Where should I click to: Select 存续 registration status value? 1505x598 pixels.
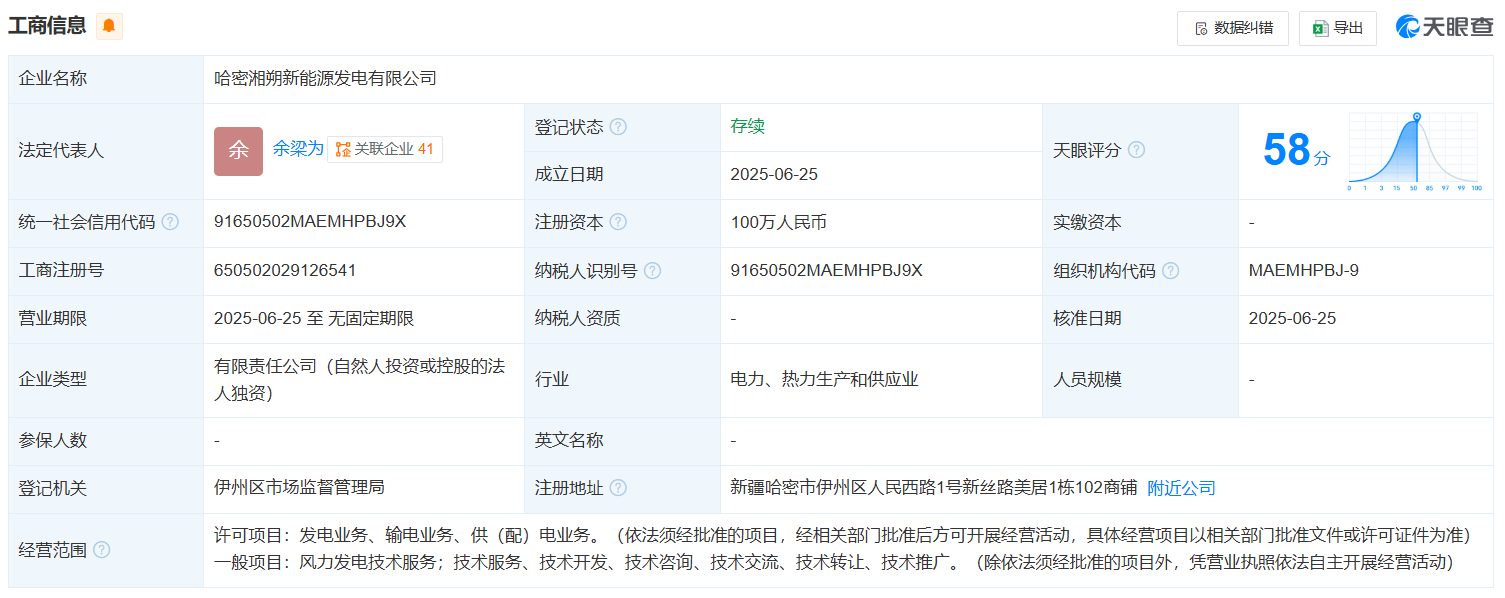coord(748,126)
